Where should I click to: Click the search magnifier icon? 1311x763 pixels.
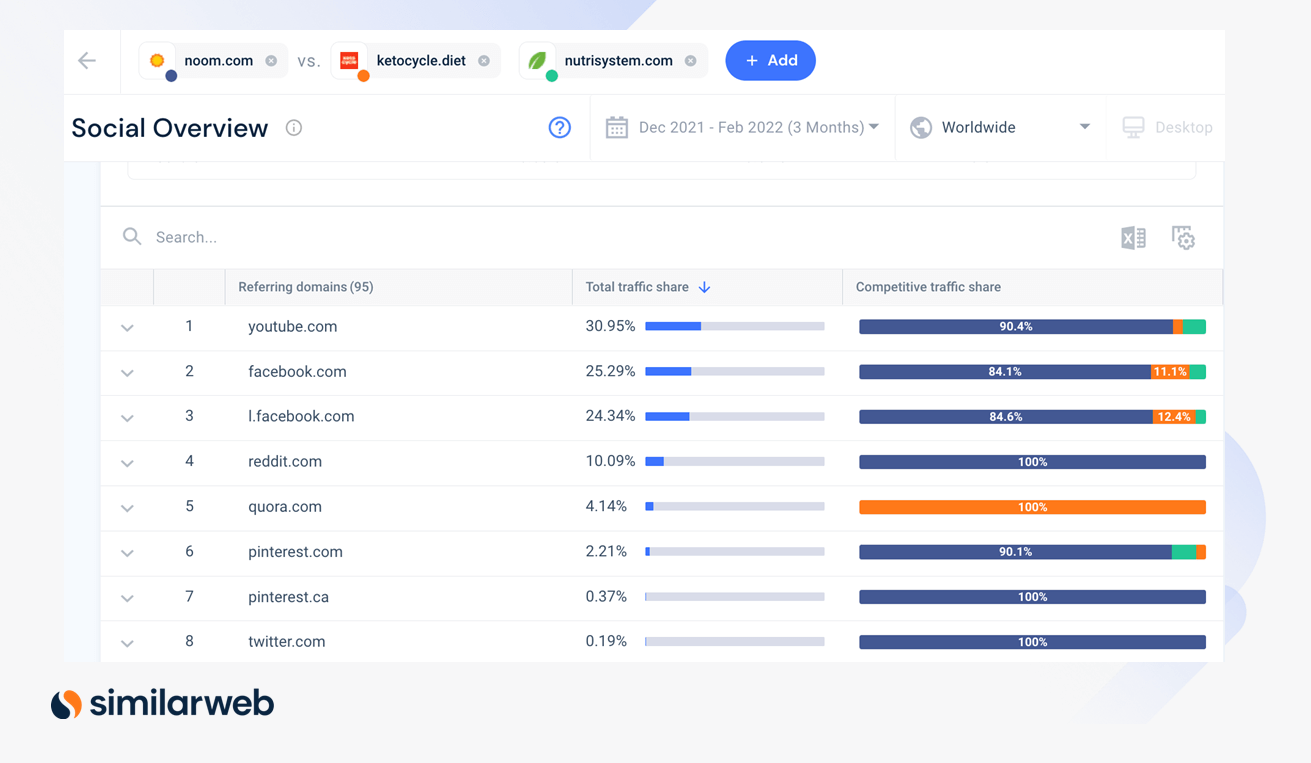[132, 236]
